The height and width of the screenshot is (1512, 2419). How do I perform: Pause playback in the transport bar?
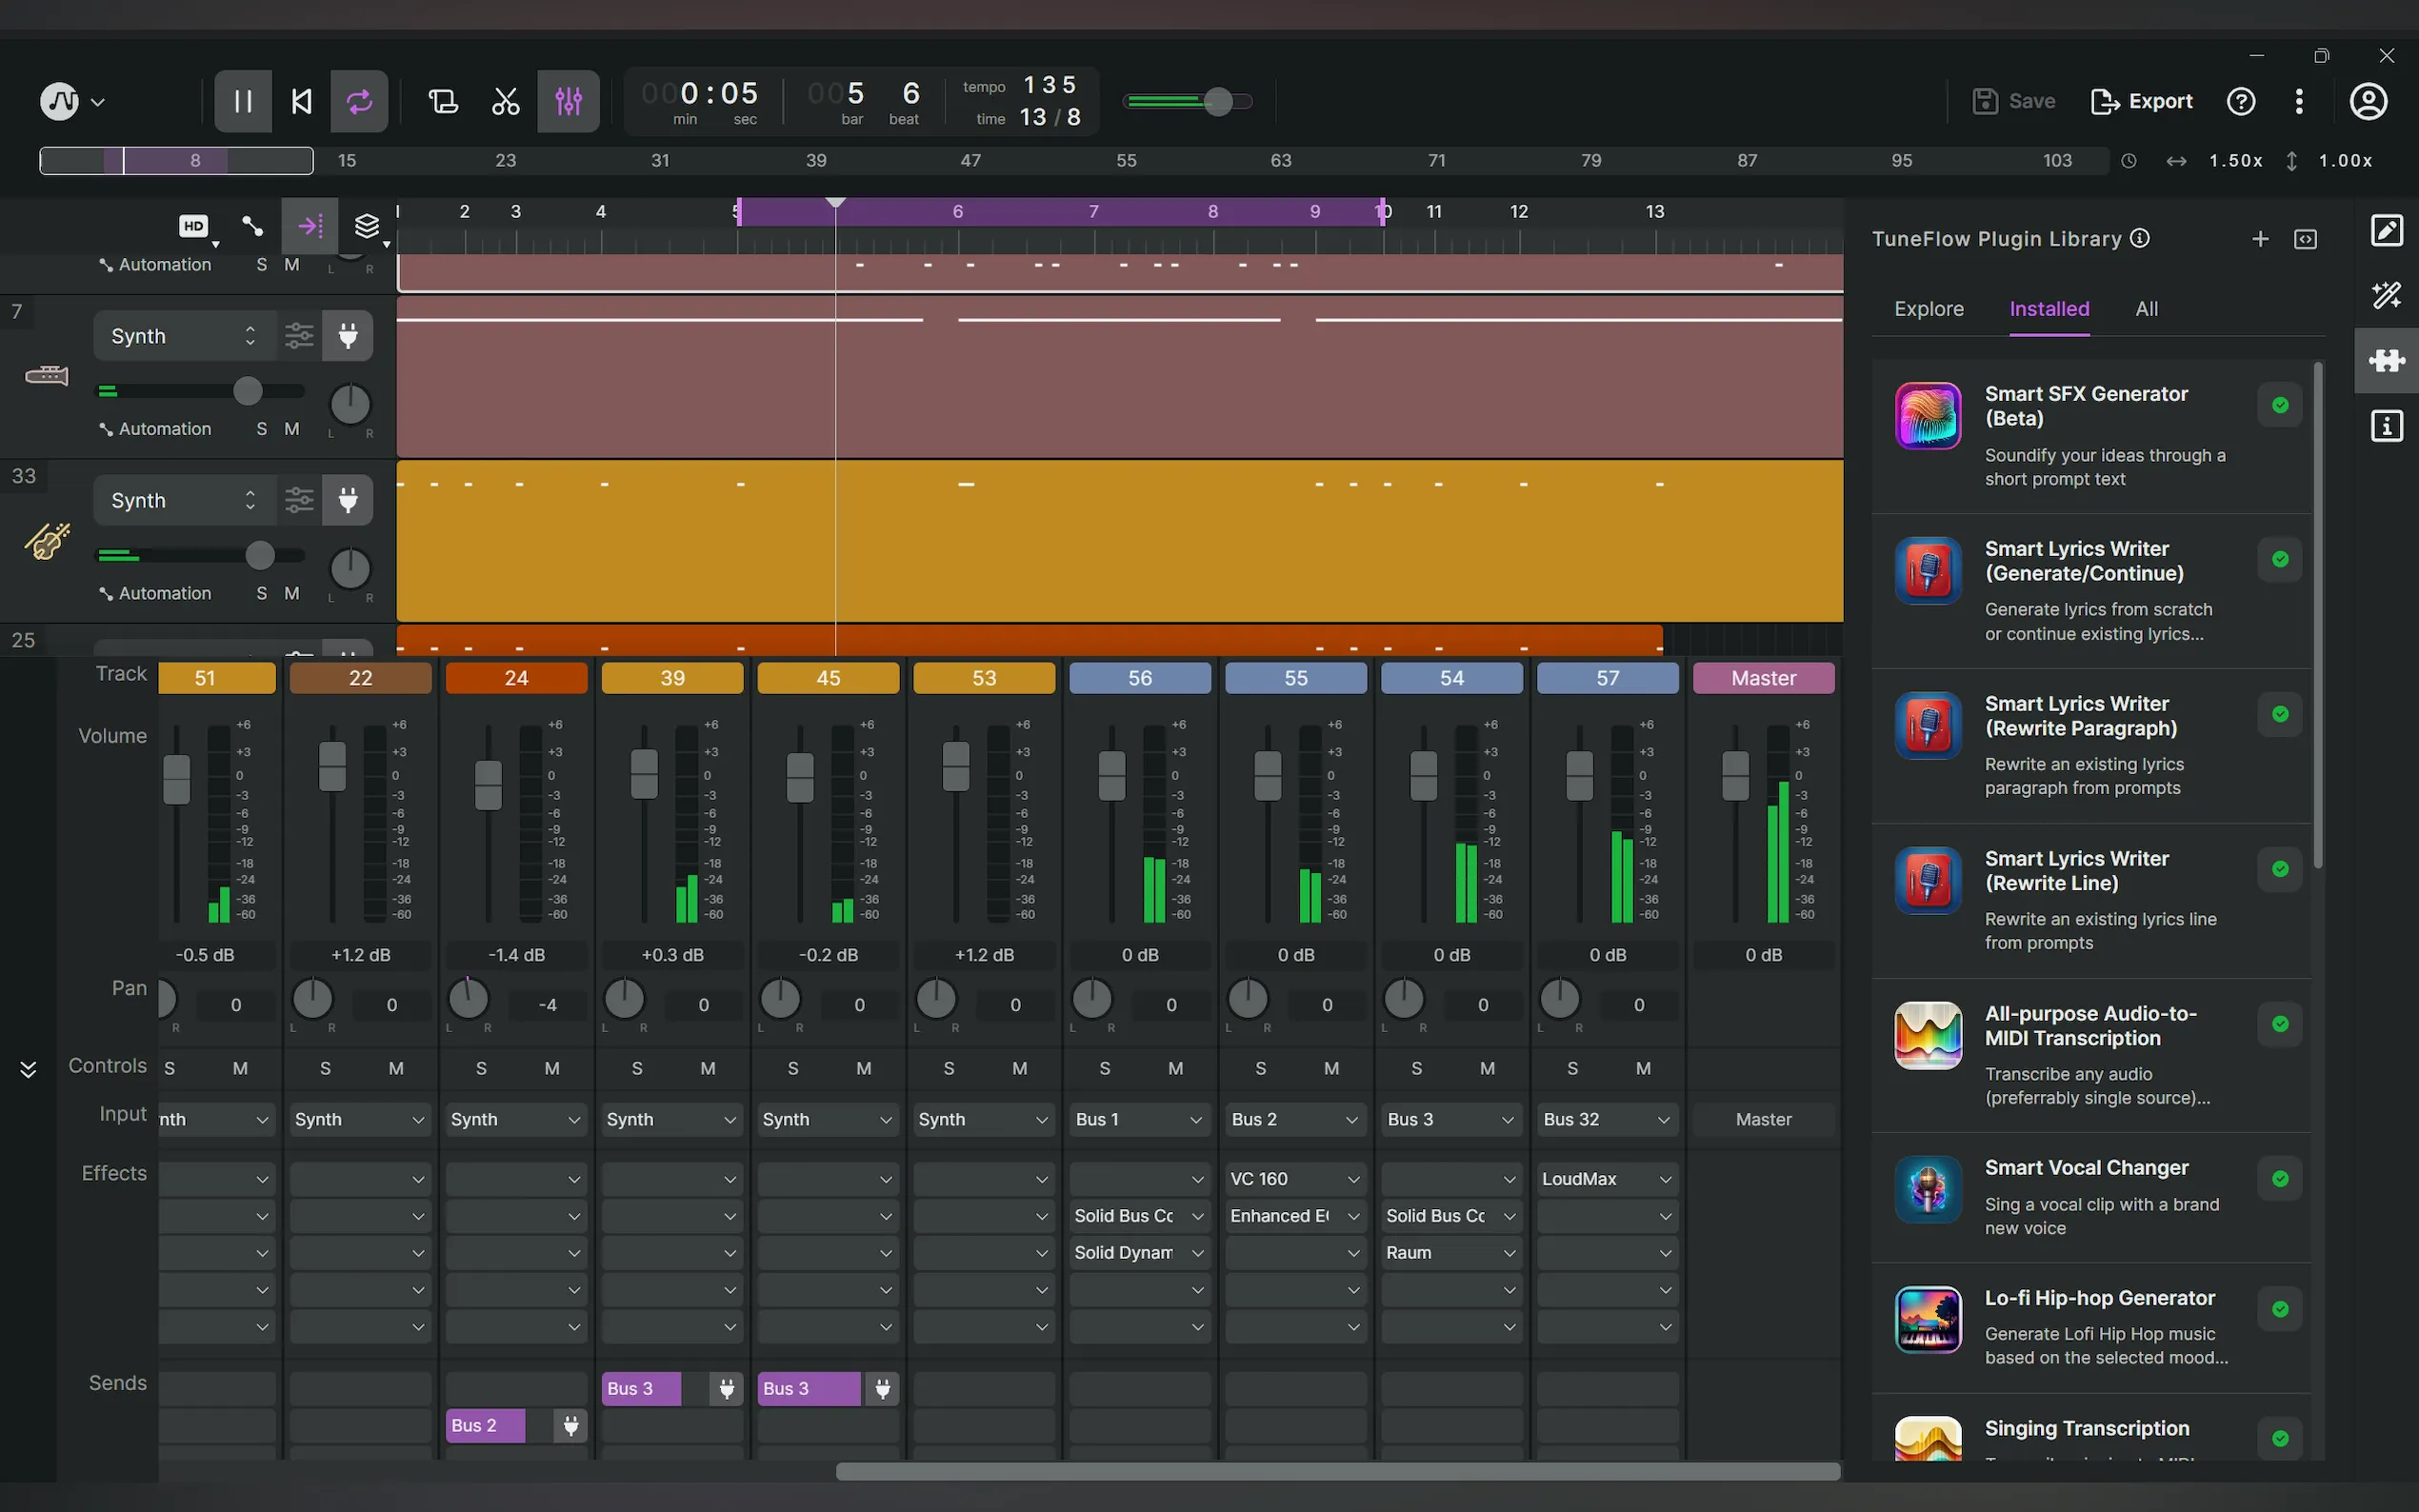tap(243, 101)
